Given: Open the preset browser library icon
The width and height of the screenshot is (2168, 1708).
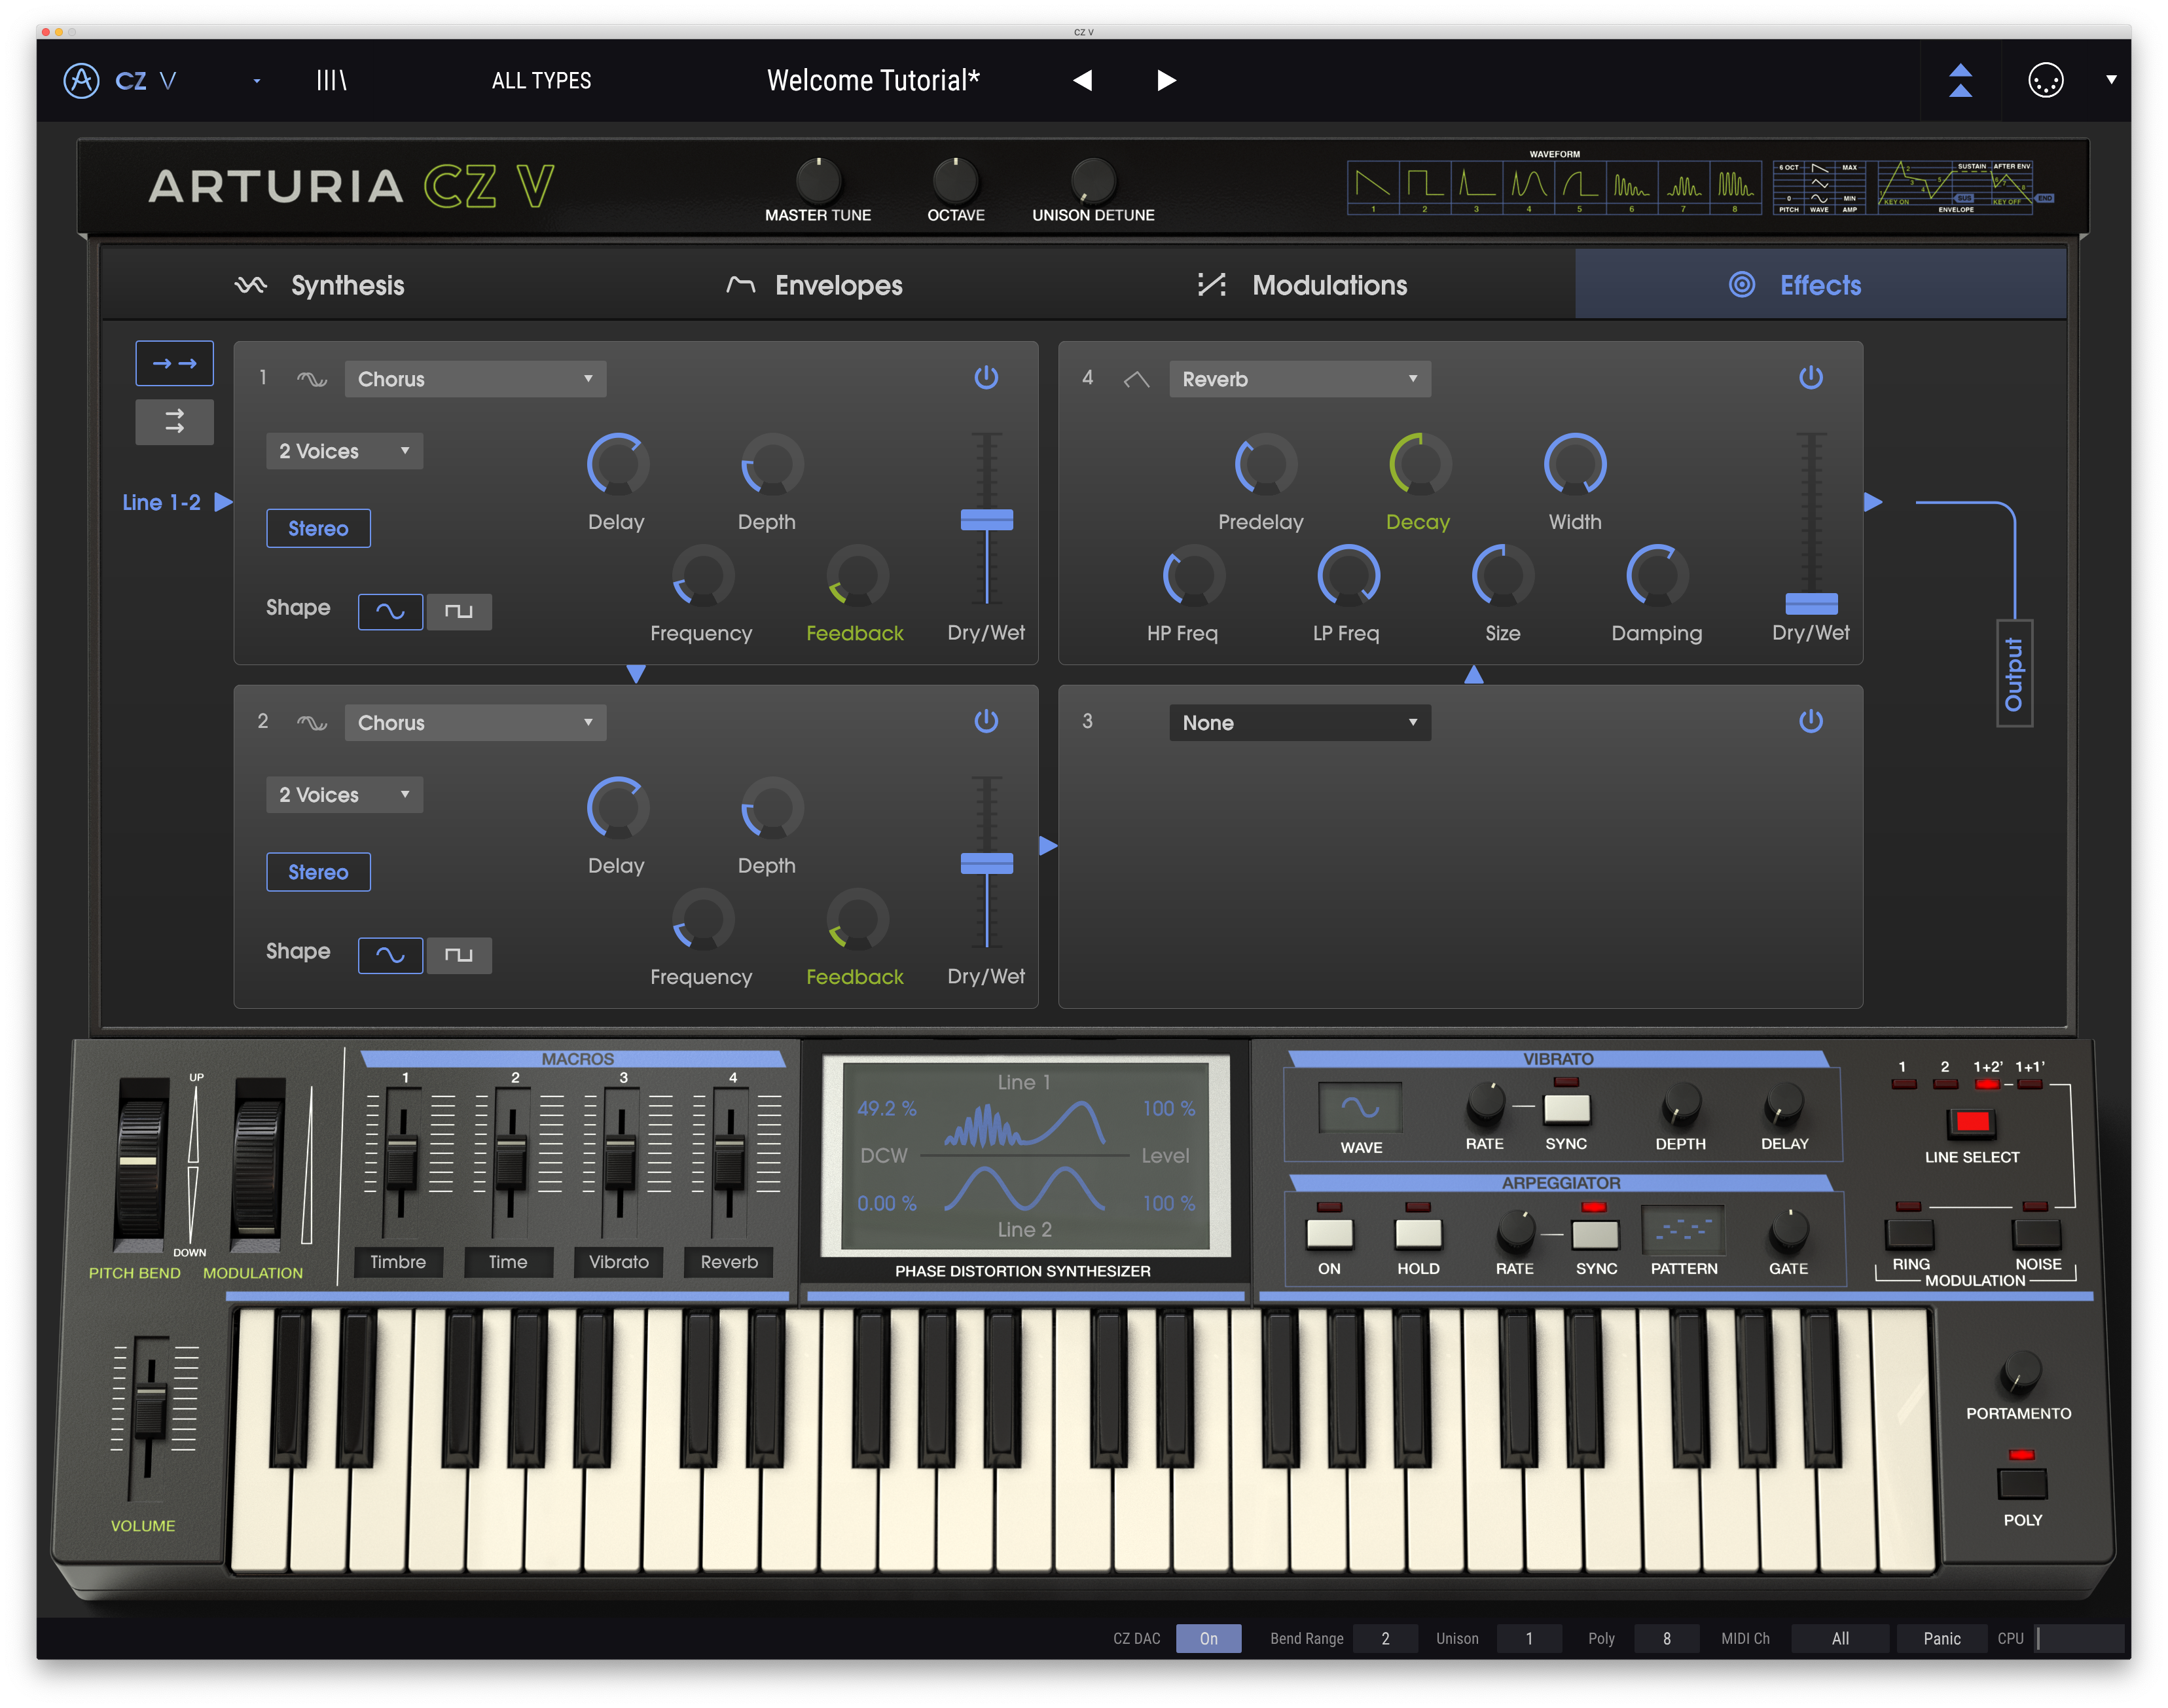Looking at the screenshot, I should 331,80.
